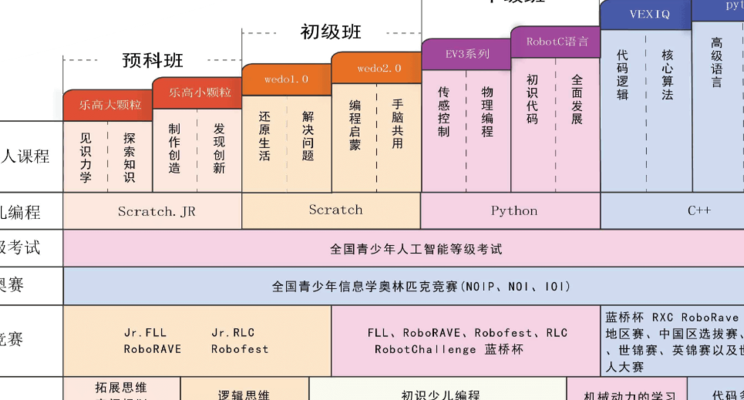
Task: Click the Python cell
Action: (x=511, y=211)
